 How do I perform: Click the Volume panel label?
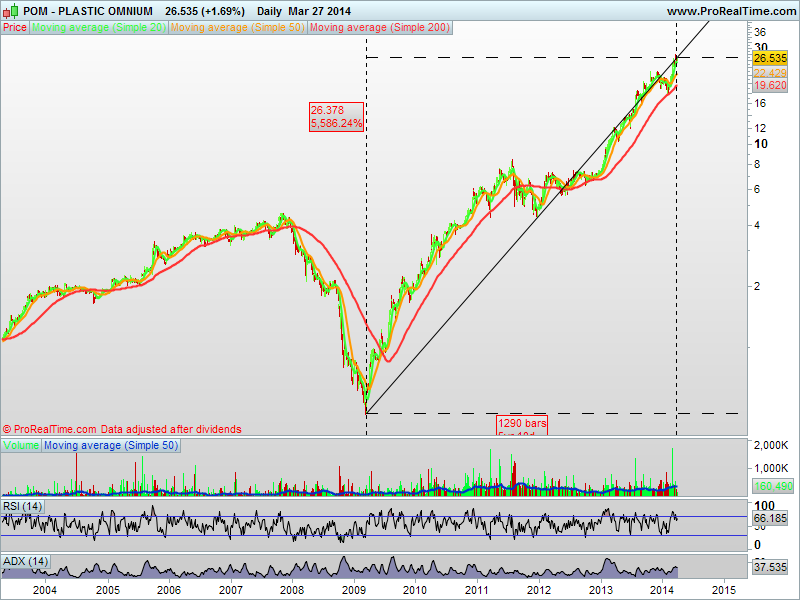tap(21, 445)
